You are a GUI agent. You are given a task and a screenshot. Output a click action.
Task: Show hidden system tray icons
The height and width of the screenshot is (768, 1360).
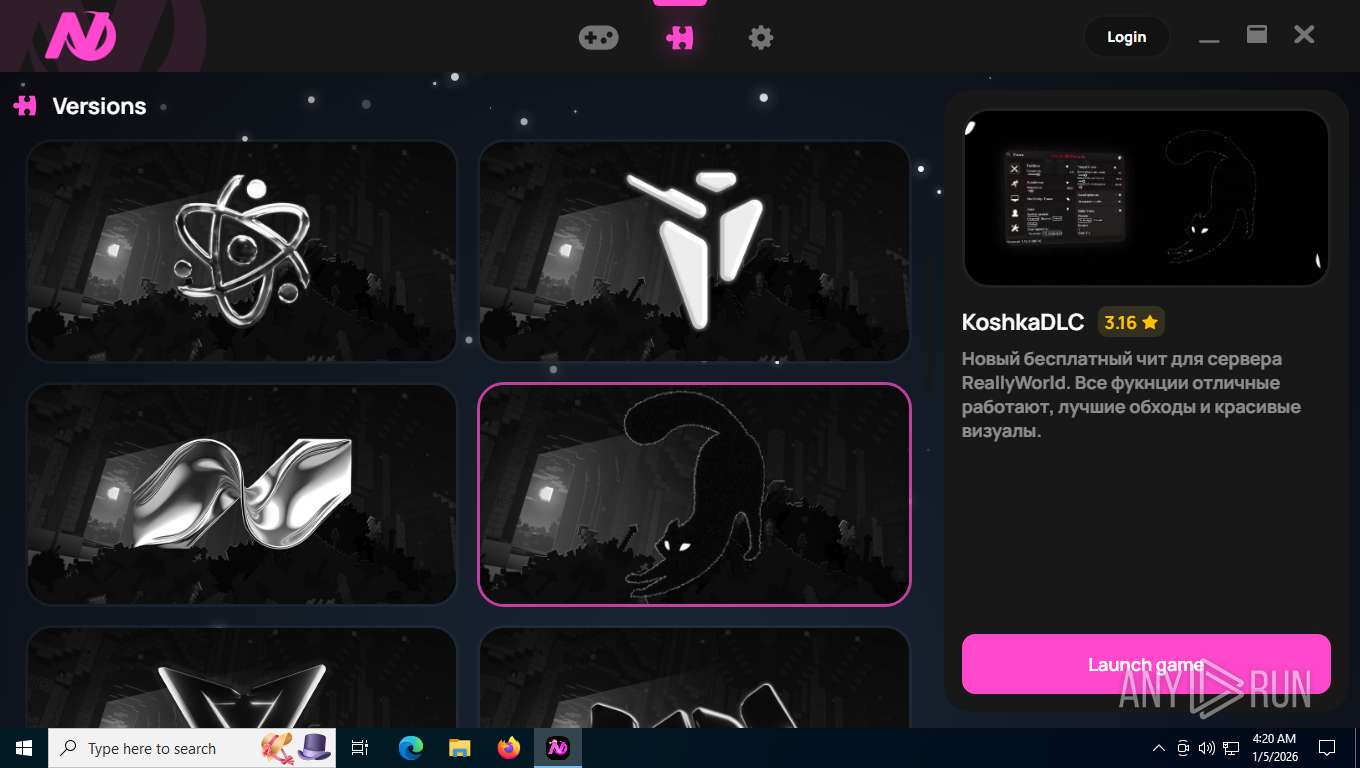[x=1159, y=748]
